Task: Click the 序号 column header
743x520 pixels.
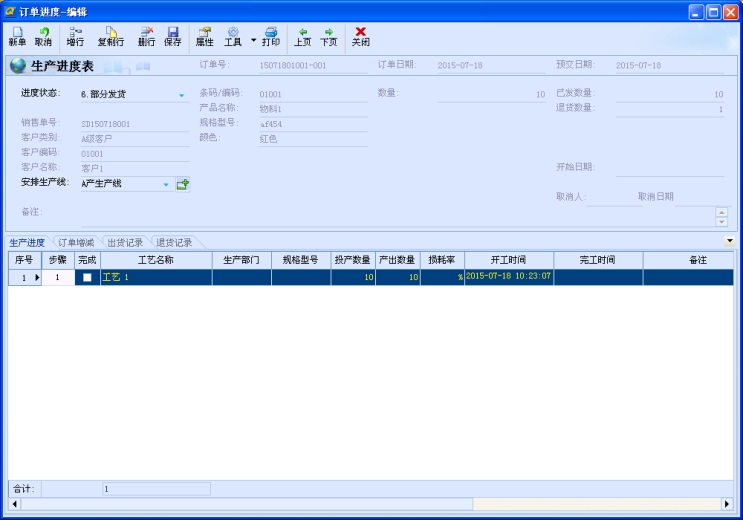Action: coord(24,260)
